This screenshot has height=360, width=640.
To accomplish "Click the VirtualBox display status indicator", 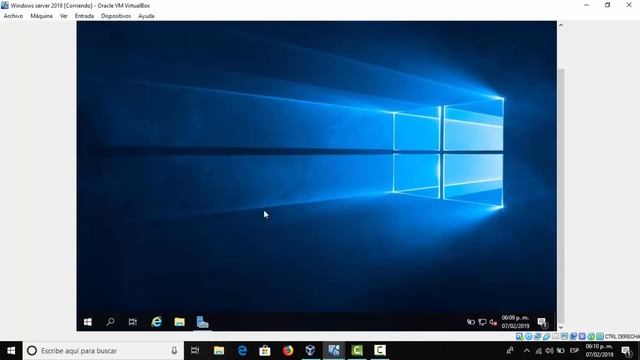I will click(x=564, y=336).
